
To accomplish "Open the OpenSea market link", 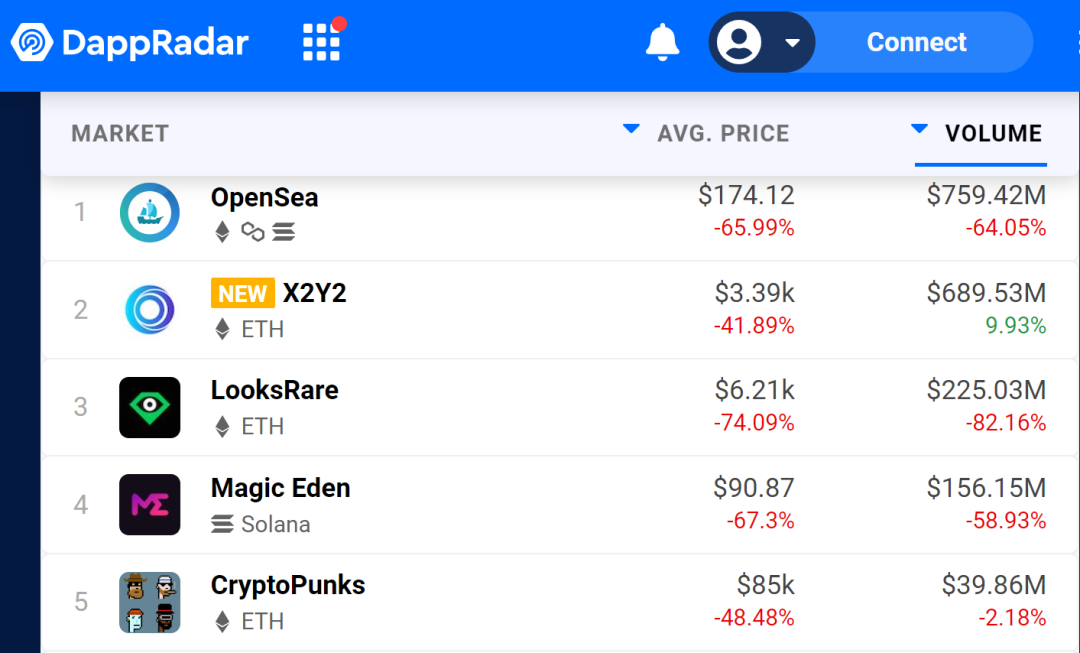I will [x=264, y=197].
